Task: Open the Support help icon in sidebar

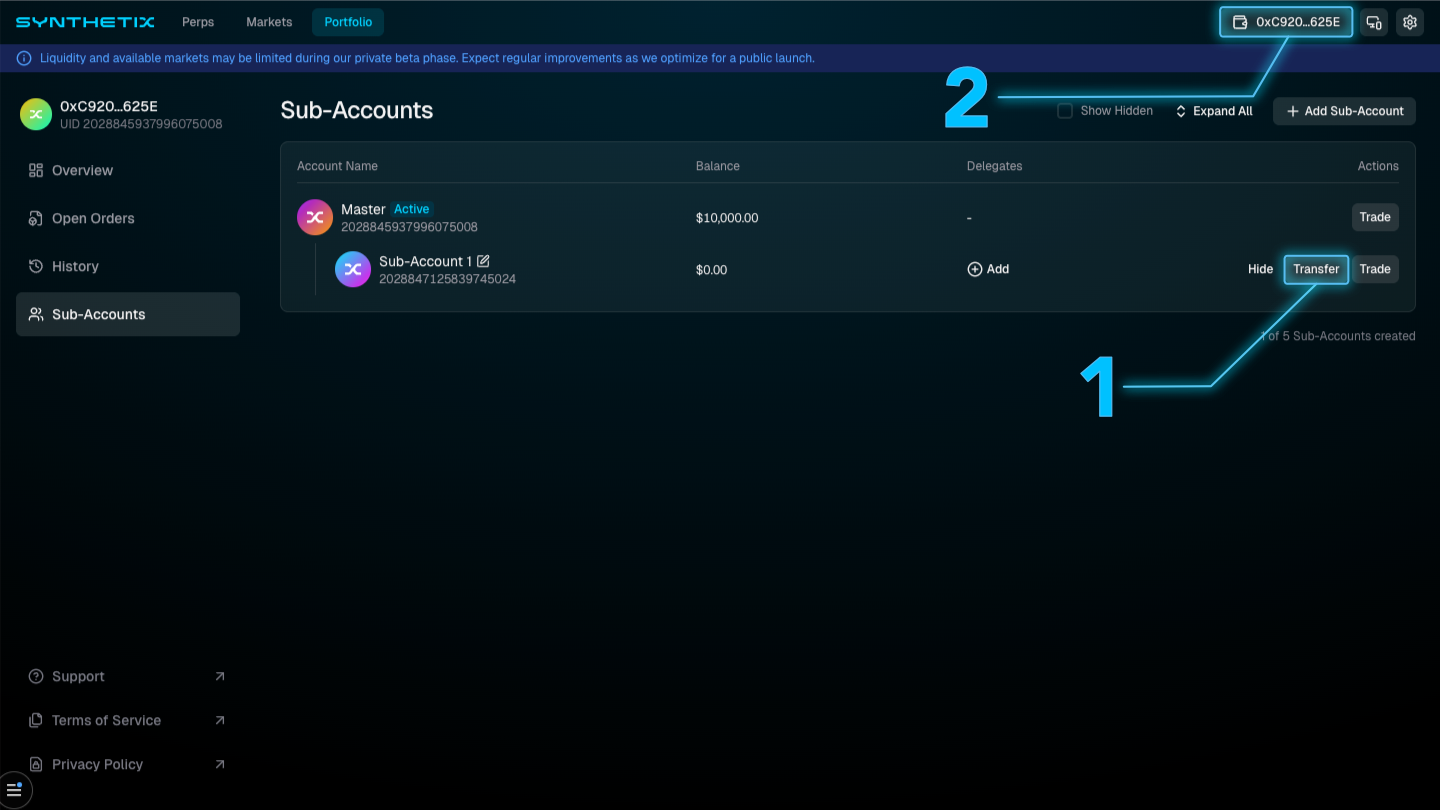Action: (x=36, y=676)
